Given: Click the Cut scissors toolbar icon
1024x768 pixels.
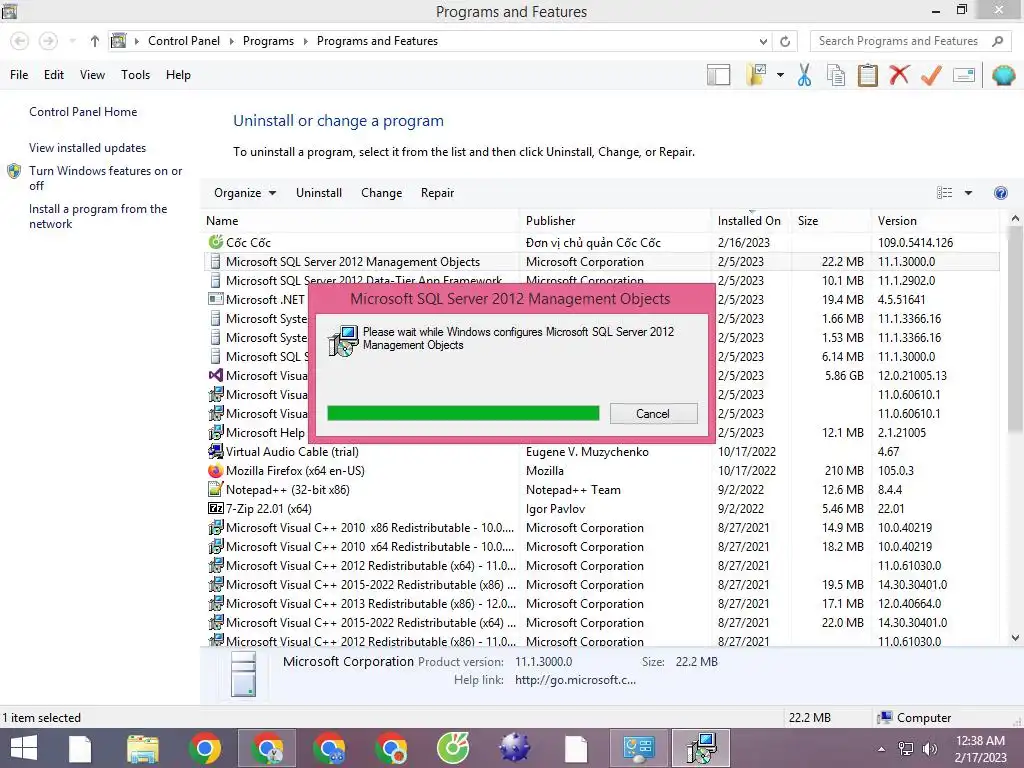Looking at the screenshot, I should pyautogui.click(x=804, y=75).
